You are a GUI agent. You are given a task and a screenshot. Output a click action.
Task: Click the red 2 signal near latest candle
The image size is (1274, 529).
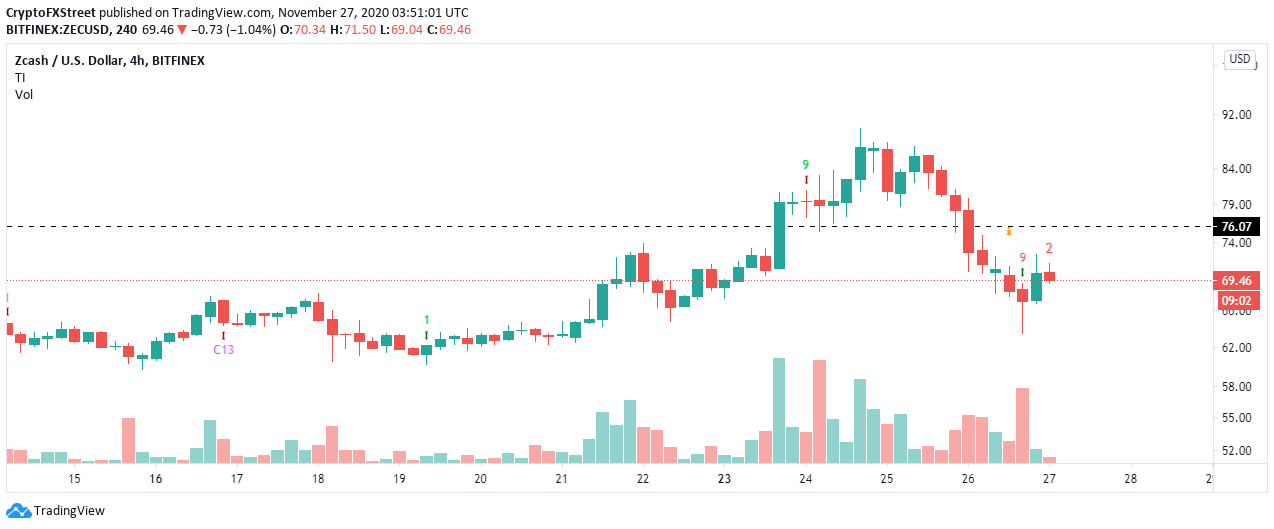tap(1049, 248)
